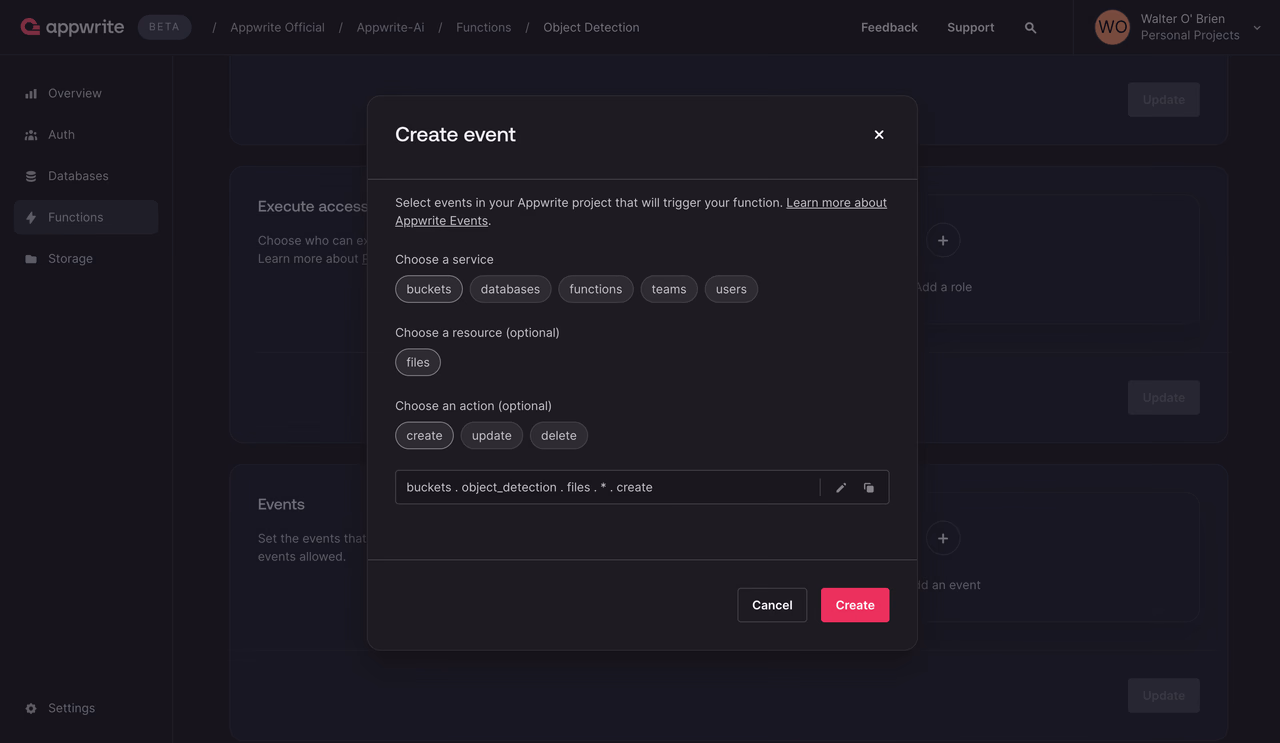
Task: Open the search magnifier icon
Action: pyautogui.click(x=1030, y=28)
